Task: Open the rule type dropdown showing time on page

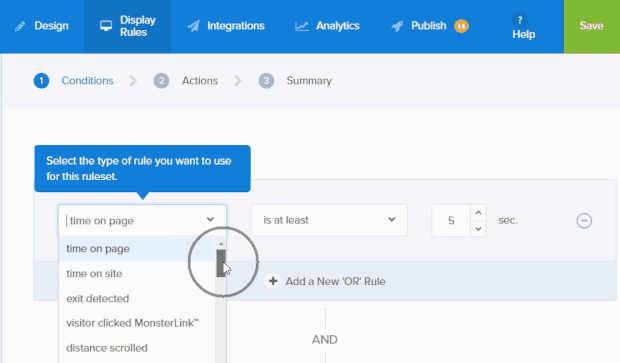Action: tap(142, 220)
